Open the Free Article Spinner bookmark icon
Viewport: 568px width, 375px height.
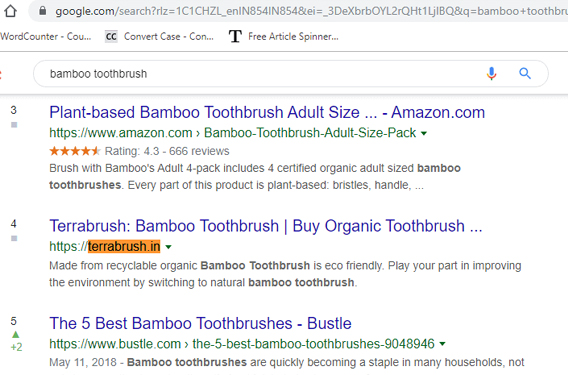coord(235,37)
